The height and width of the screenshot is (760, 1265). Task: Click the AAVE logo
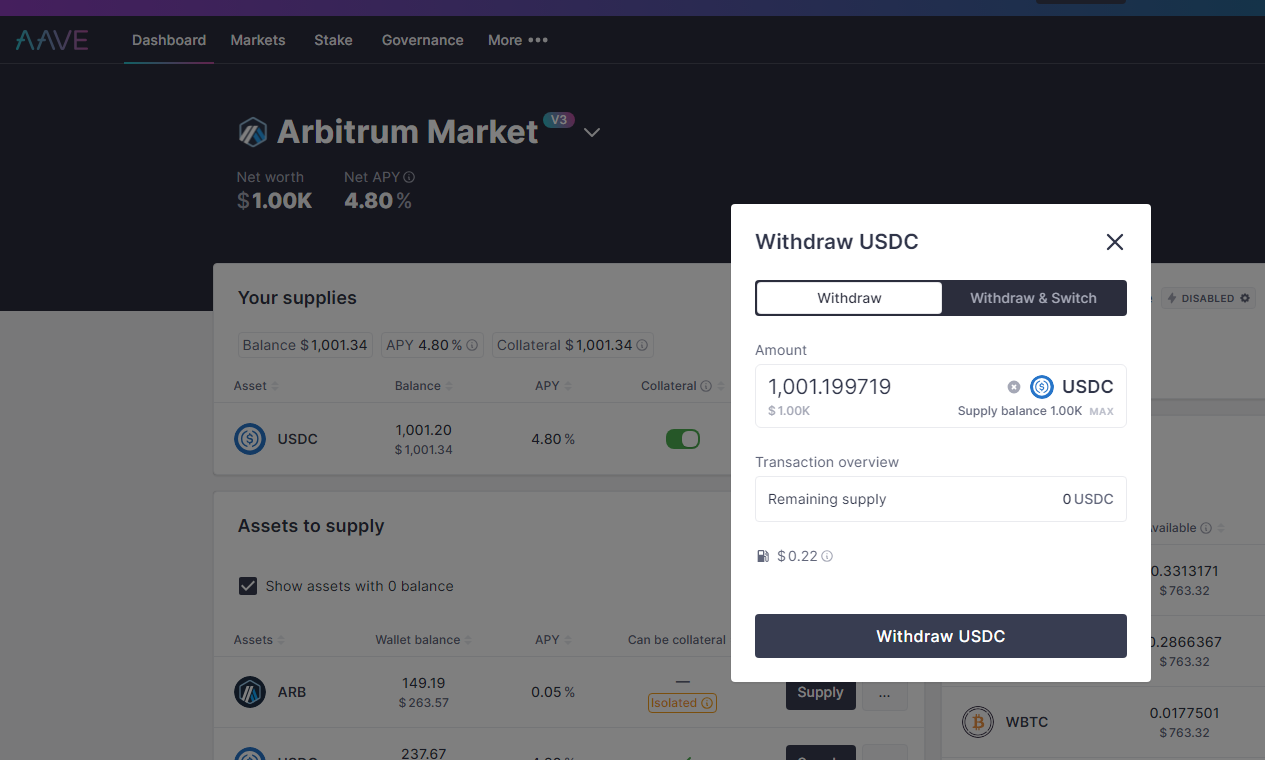(52, 40)
